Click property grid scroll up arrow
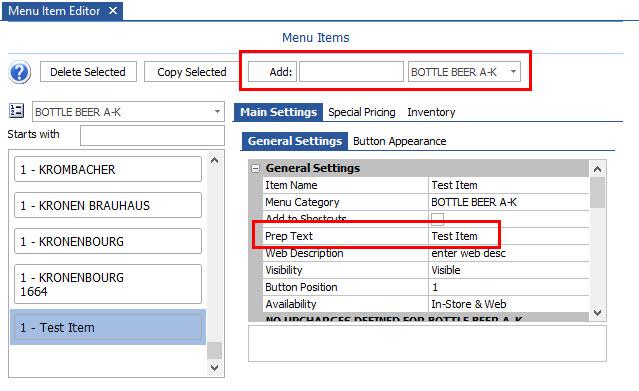 coord(597,168)
